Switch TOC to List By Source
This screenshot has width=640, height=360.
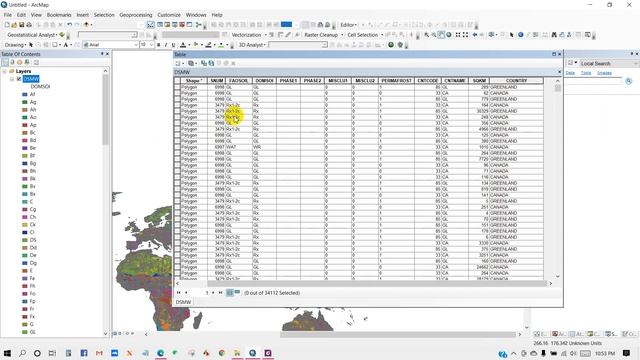(x=12, y=62)
